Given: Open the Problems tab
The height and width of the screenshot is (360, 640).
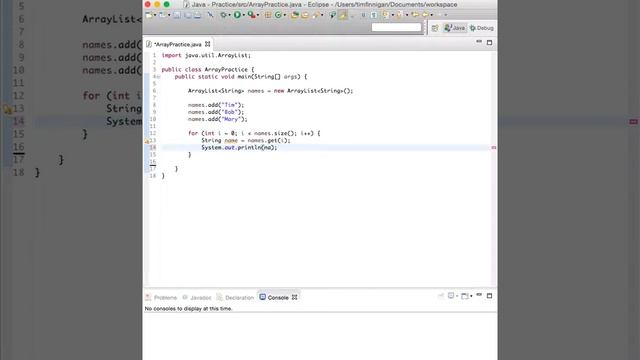Looking at the screenshot, I should pyautogui.click(x=161, y=298).
